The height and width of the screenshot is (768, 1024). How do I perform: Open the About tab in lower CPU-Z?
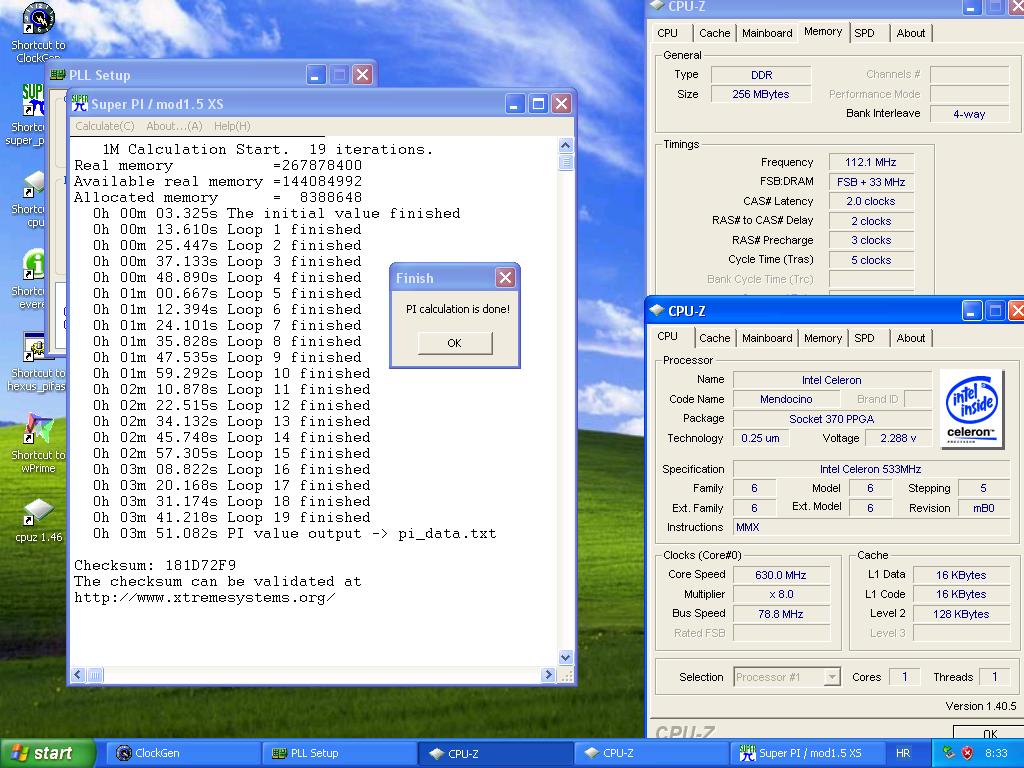[910, 338]
